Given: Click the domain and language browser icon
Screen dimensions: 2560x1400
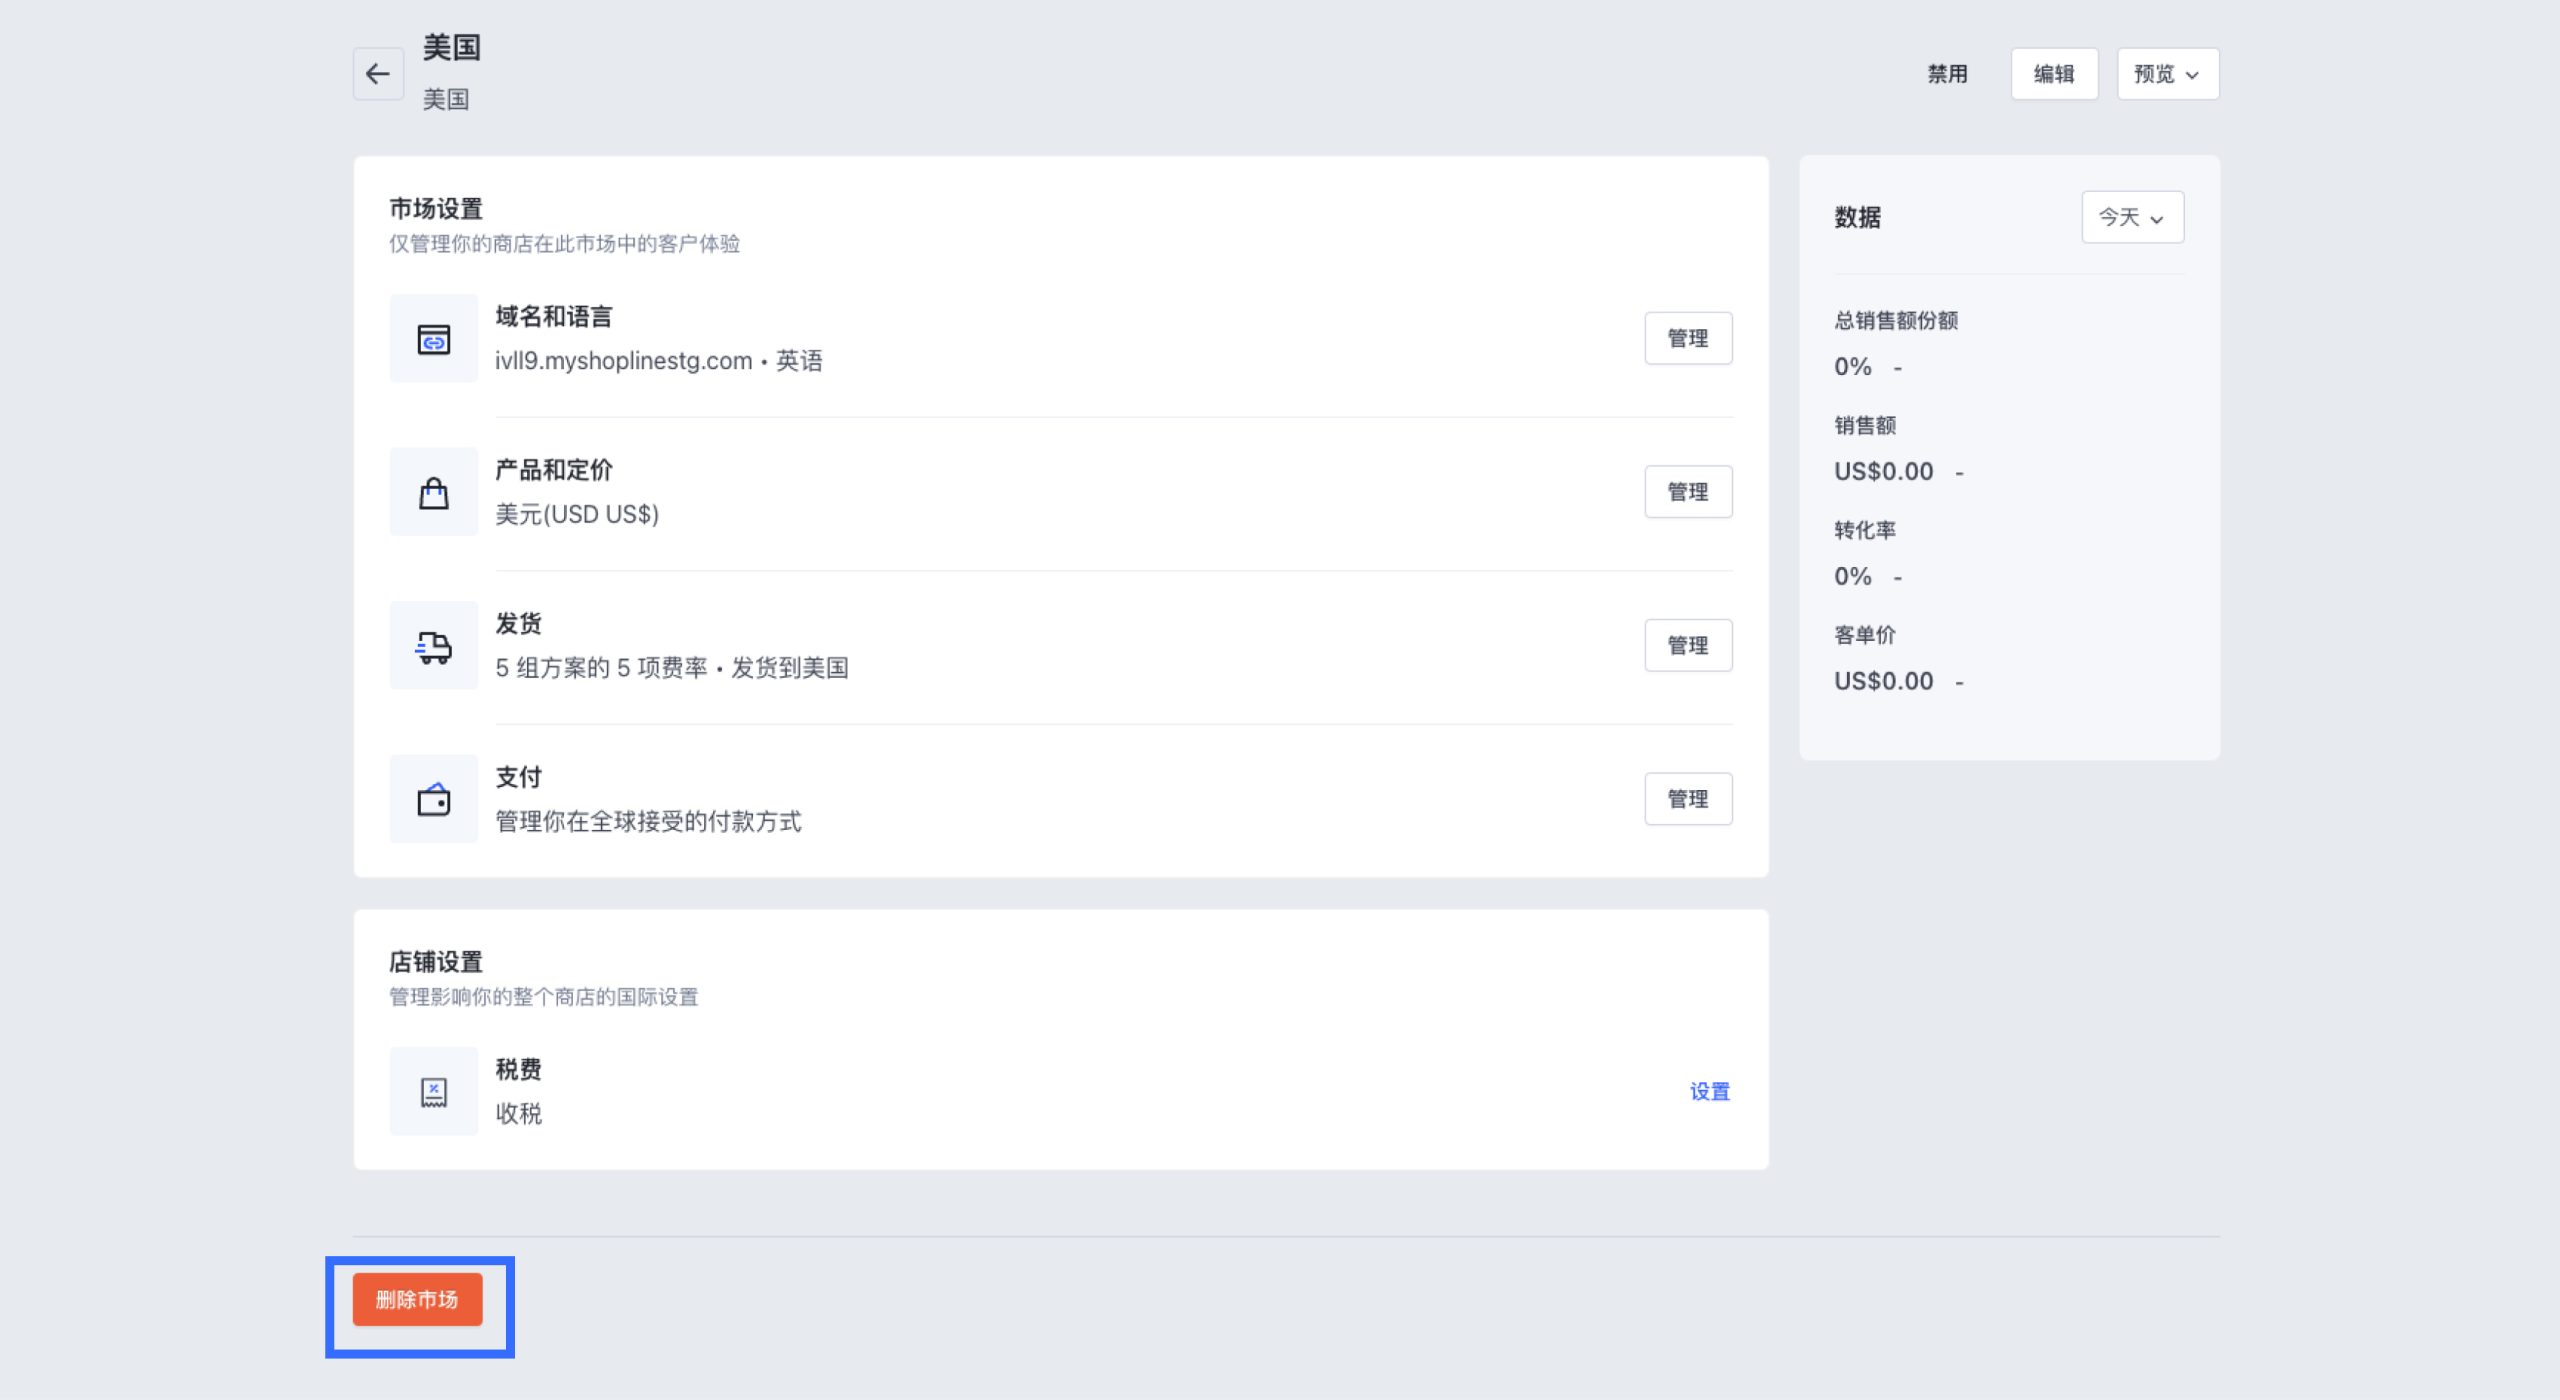Looking at the screenshot, I should 433,339.
